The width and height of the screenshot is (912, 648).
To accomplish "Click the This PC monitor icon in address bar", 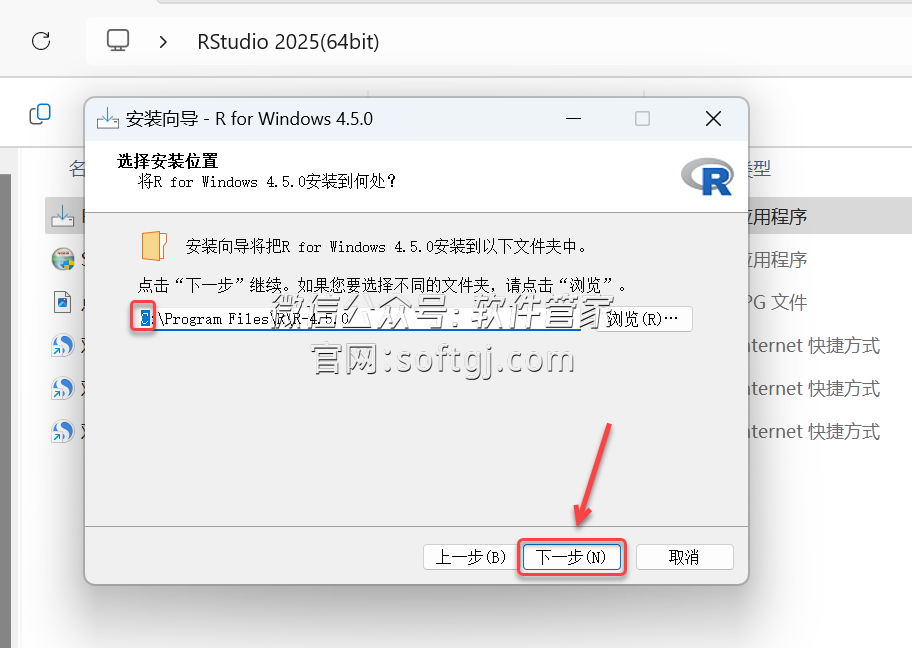I will pos(117,41).
